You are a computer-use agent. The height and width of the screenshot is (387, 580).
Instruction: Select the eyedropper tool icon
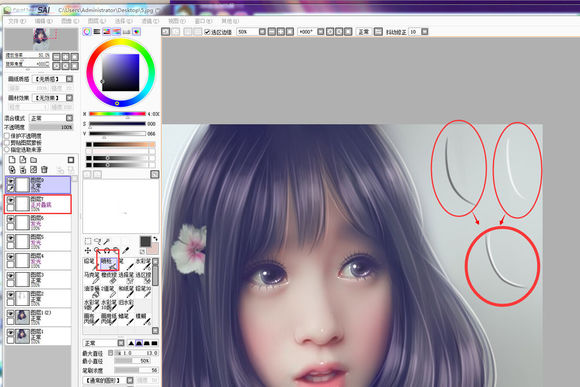tap(125, 250)
